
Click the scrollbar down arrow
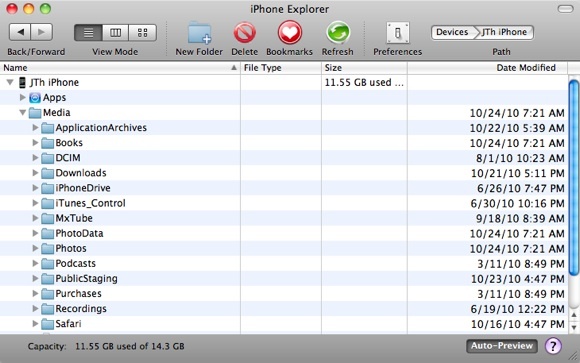574,327
